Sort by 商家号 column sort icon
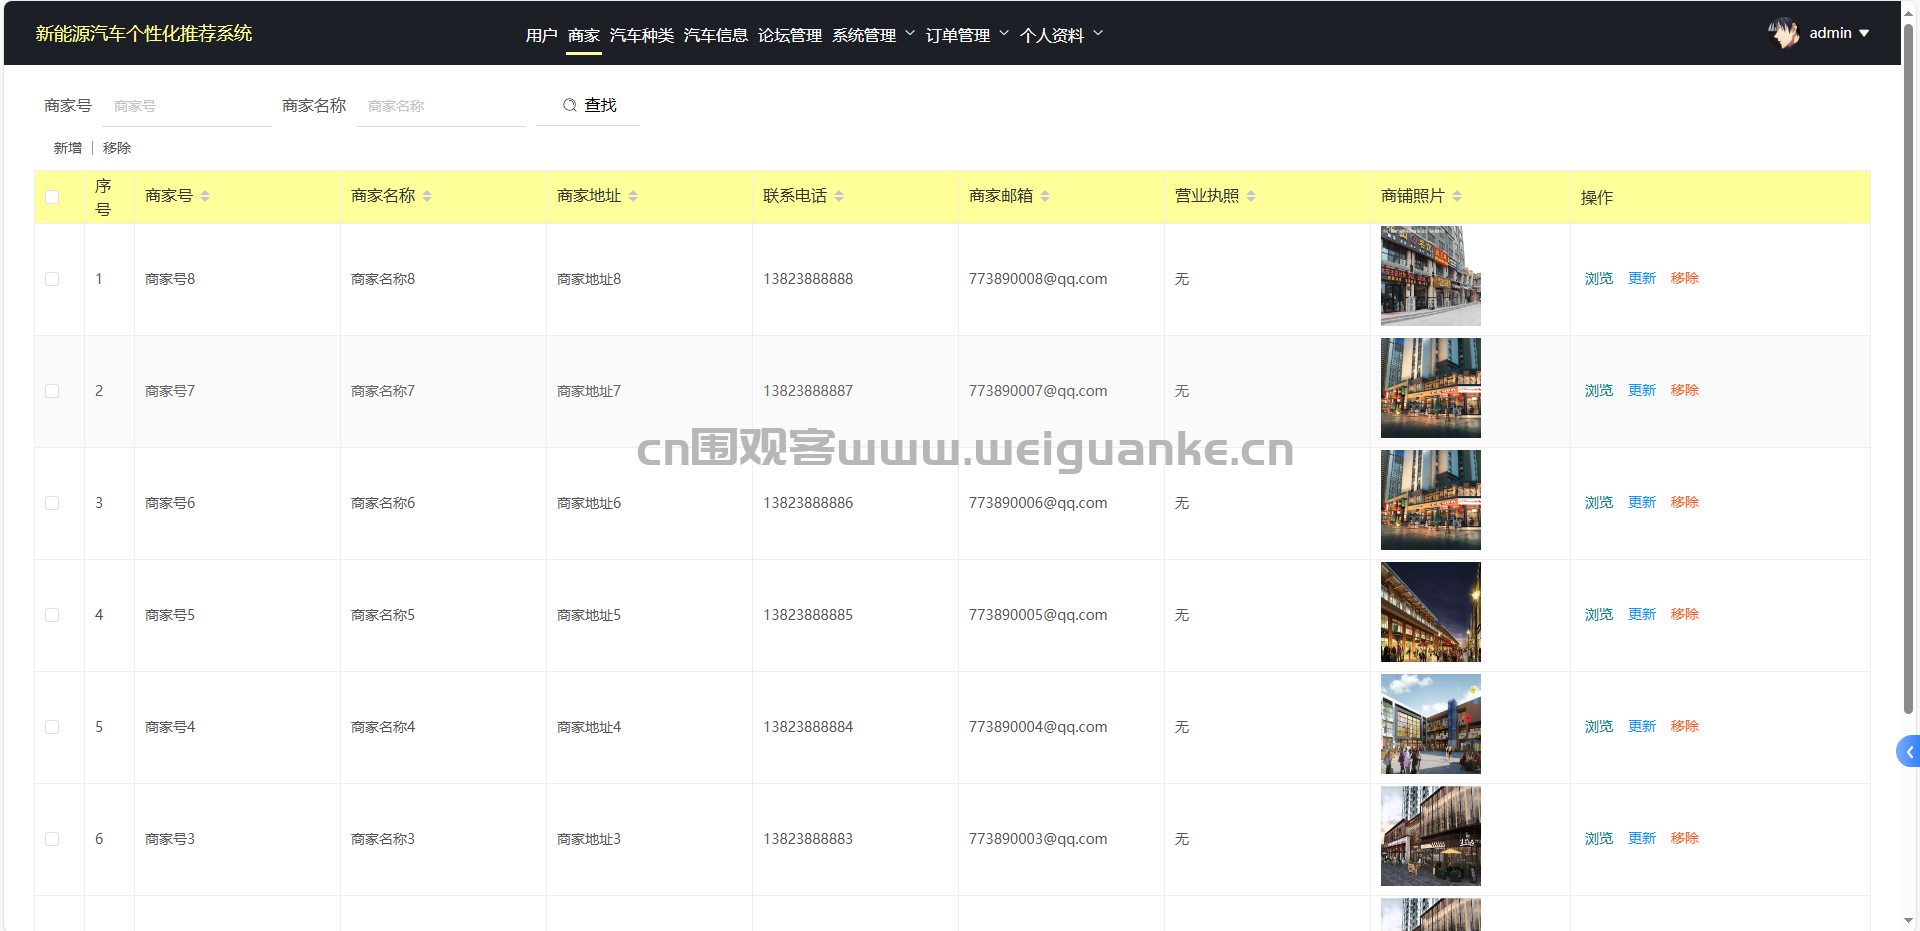Screen dimensions: 1920x931 click(x=205, y=196)
